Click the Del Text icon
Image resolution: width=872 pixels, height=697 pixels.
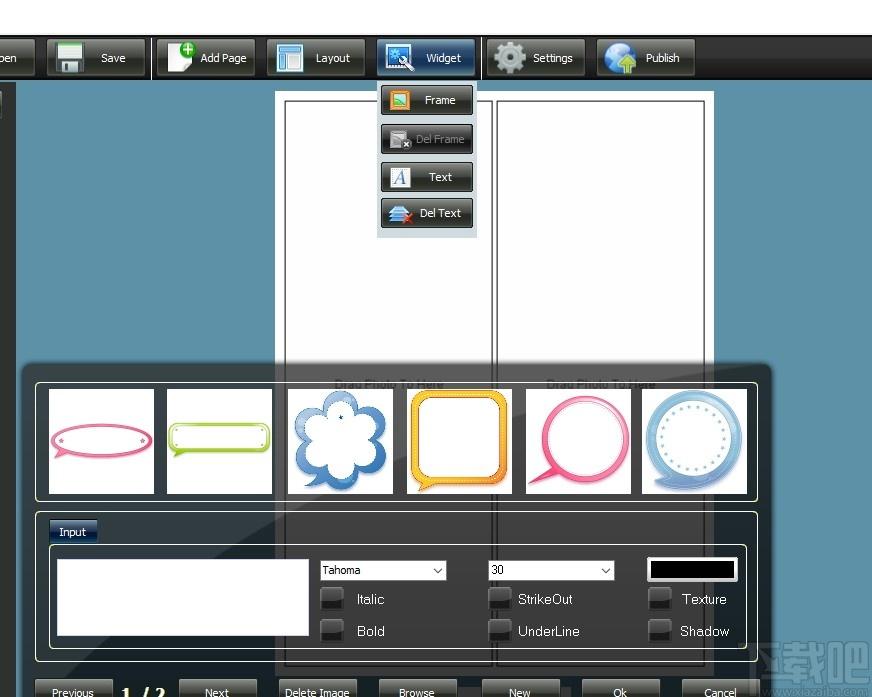click(x=400, y=214)
